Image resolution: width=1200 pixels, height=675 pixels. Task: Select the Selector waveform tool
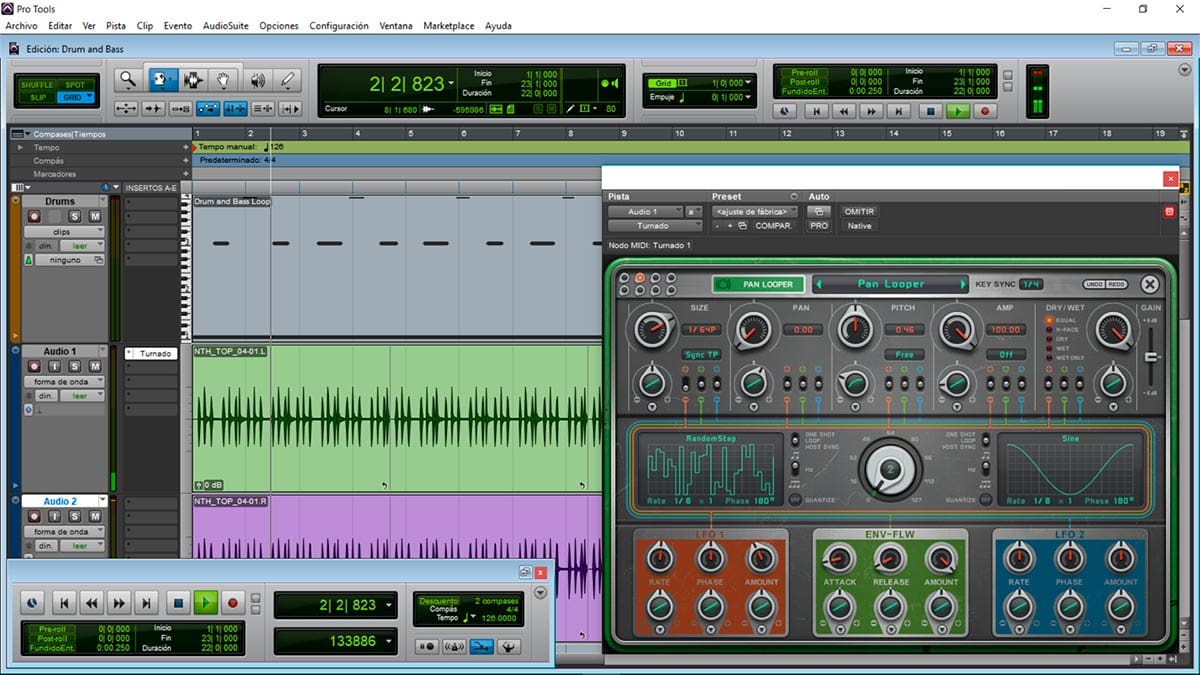[192, 80]
